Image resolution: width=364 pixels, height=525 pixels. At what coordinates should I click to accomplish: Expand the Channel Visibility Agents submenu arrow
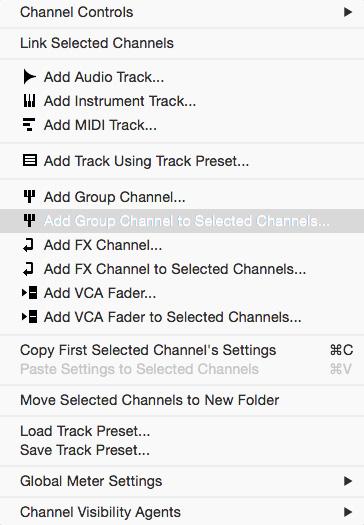coord(348,512)
